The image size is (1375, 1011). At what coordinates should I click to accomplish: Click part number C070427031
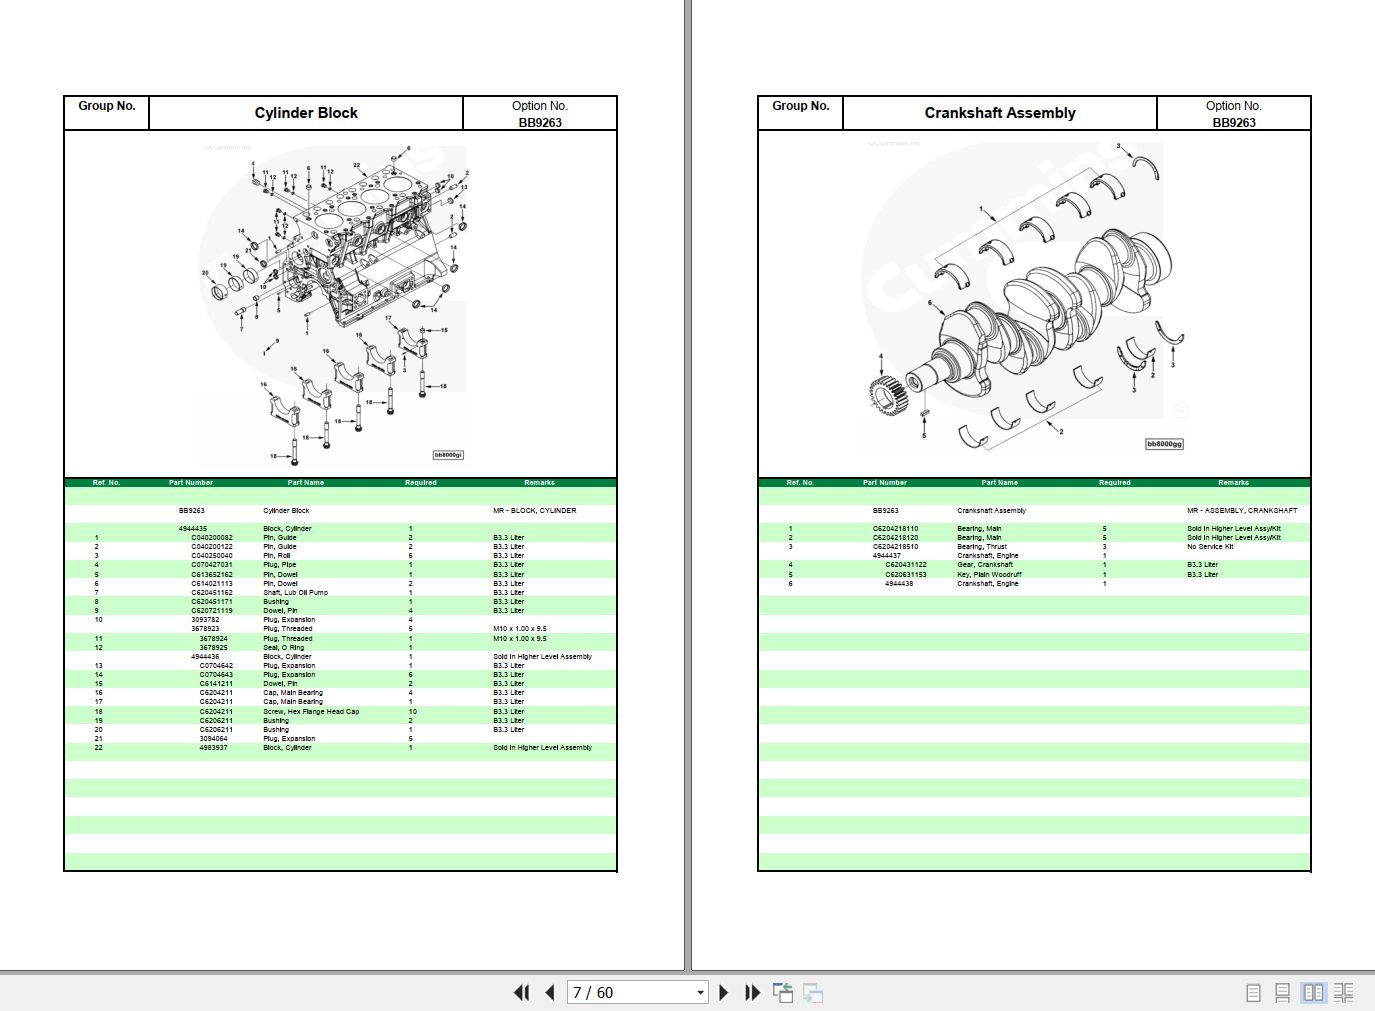(212, 565)
